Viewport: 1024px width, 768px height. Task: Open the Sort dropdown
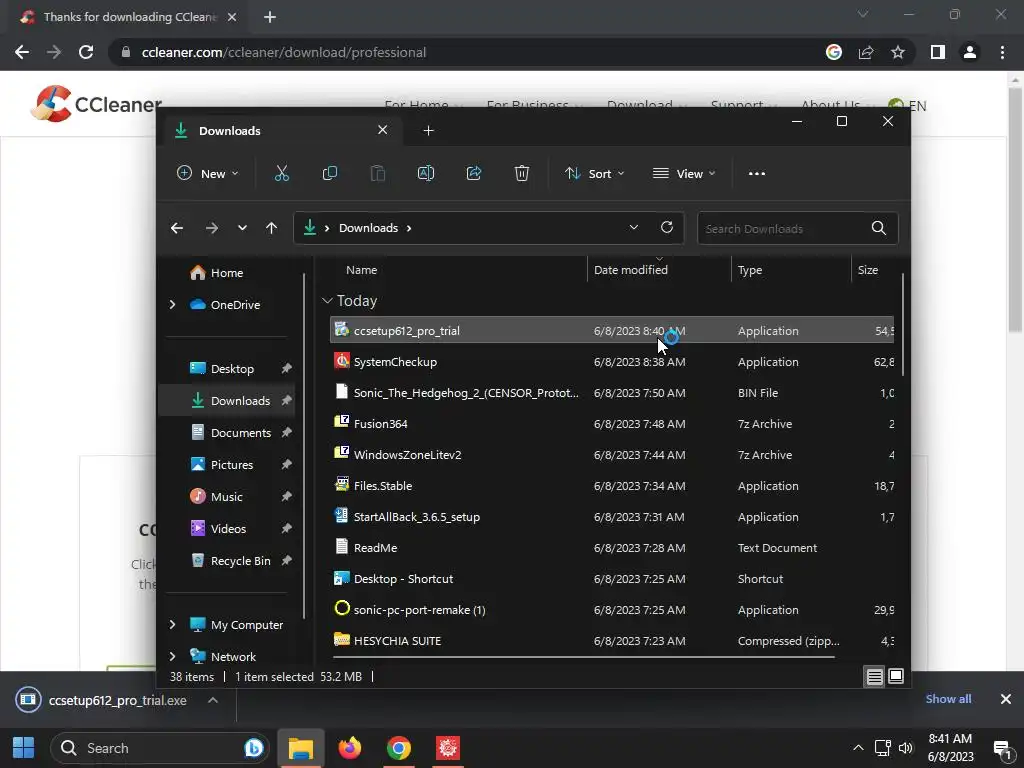click(x=595, y=173)
